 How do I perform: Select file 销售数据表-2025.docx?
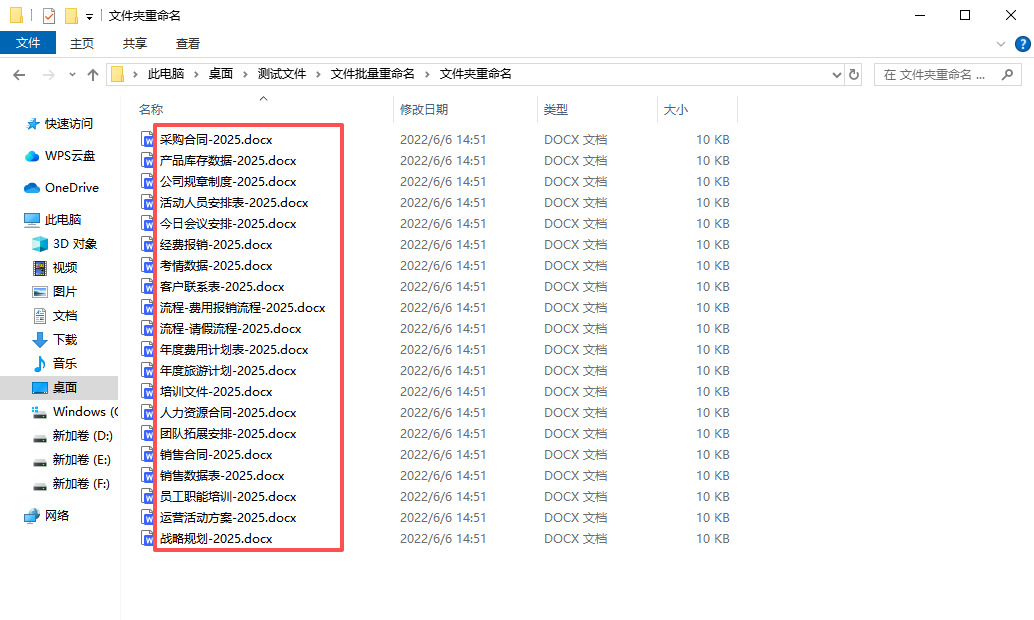[222, 476]
